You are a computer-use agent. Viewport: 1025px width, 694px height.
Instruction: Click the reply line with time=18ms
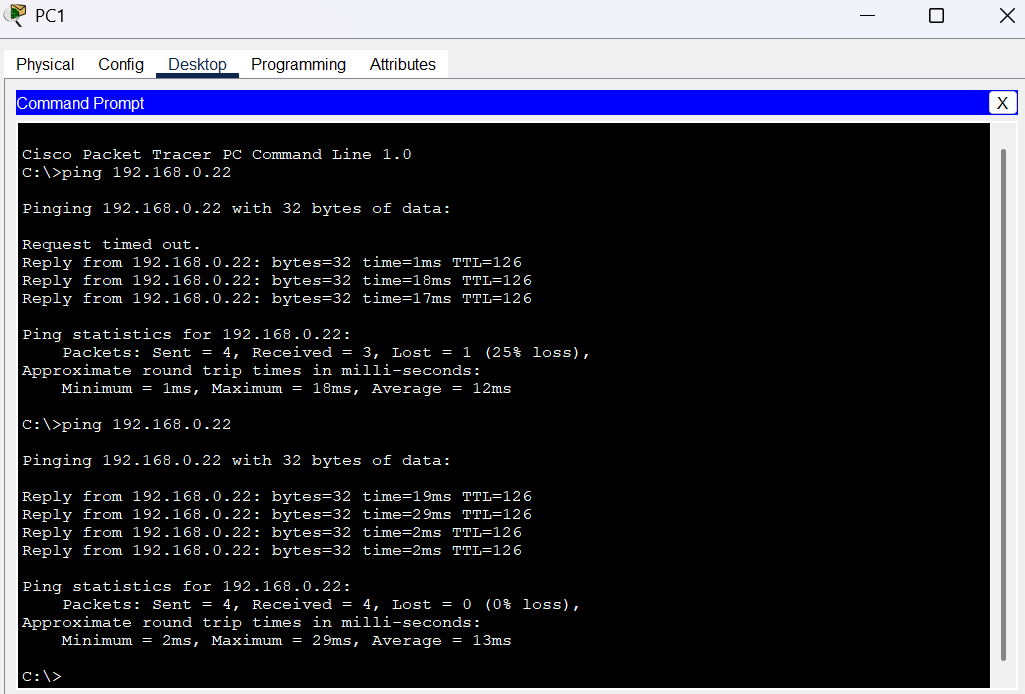click(x=277, y=280)
